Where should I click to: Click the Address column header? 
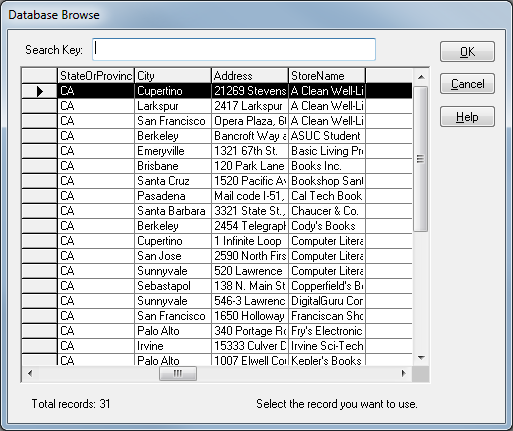[x=250, y=76]
